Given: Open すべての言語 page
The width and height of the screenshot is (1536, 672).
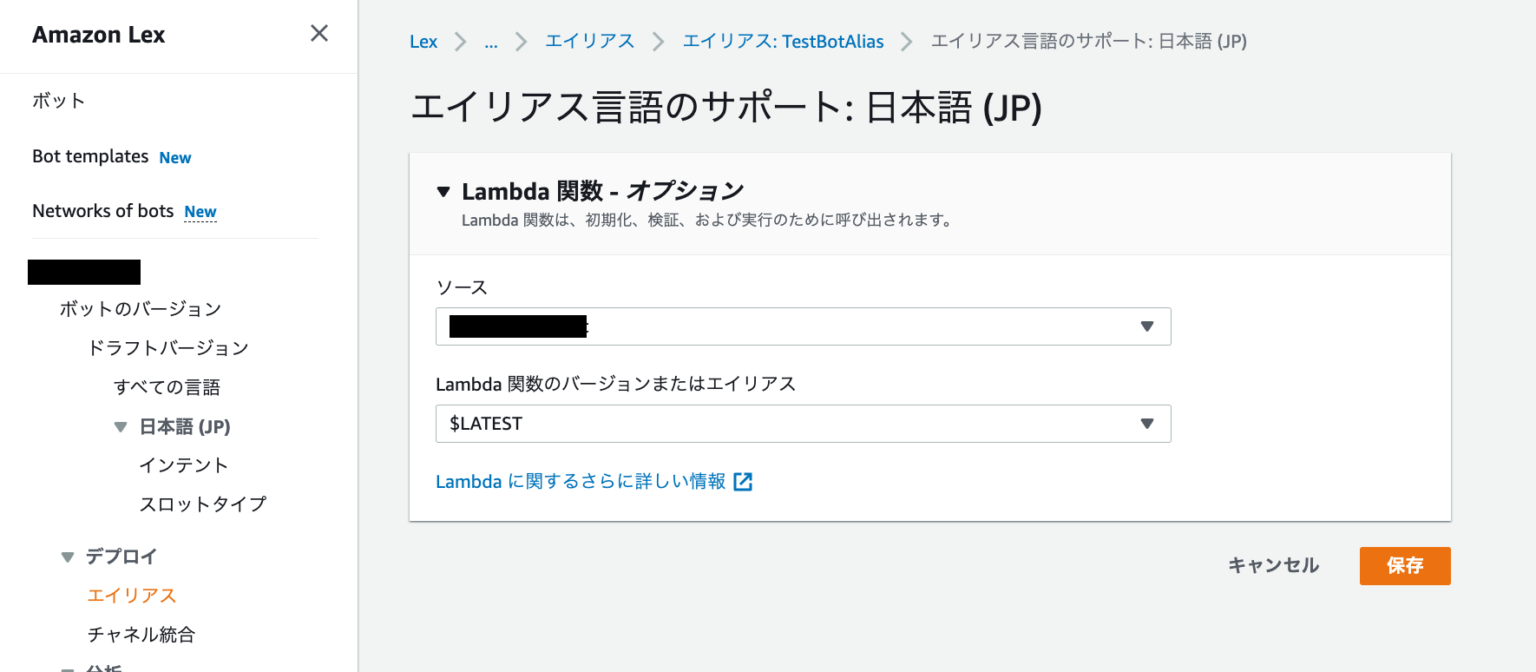Looking at the screenshot, I should click(166, 387).
